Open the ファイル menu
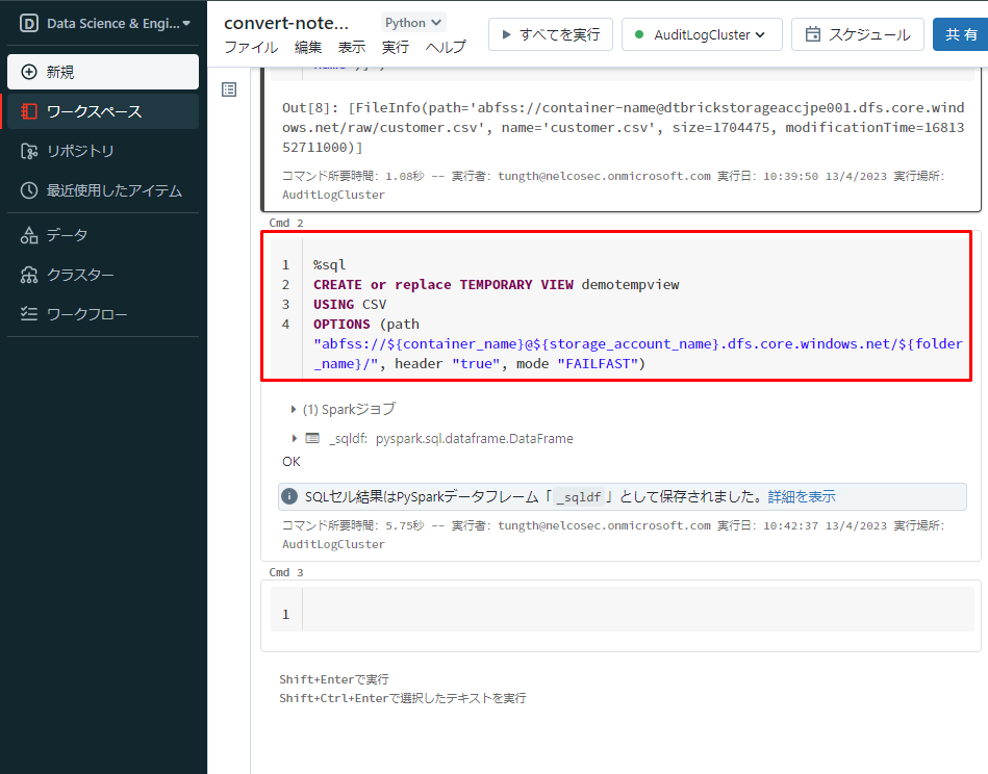The image size is (988, 774). 251,47
